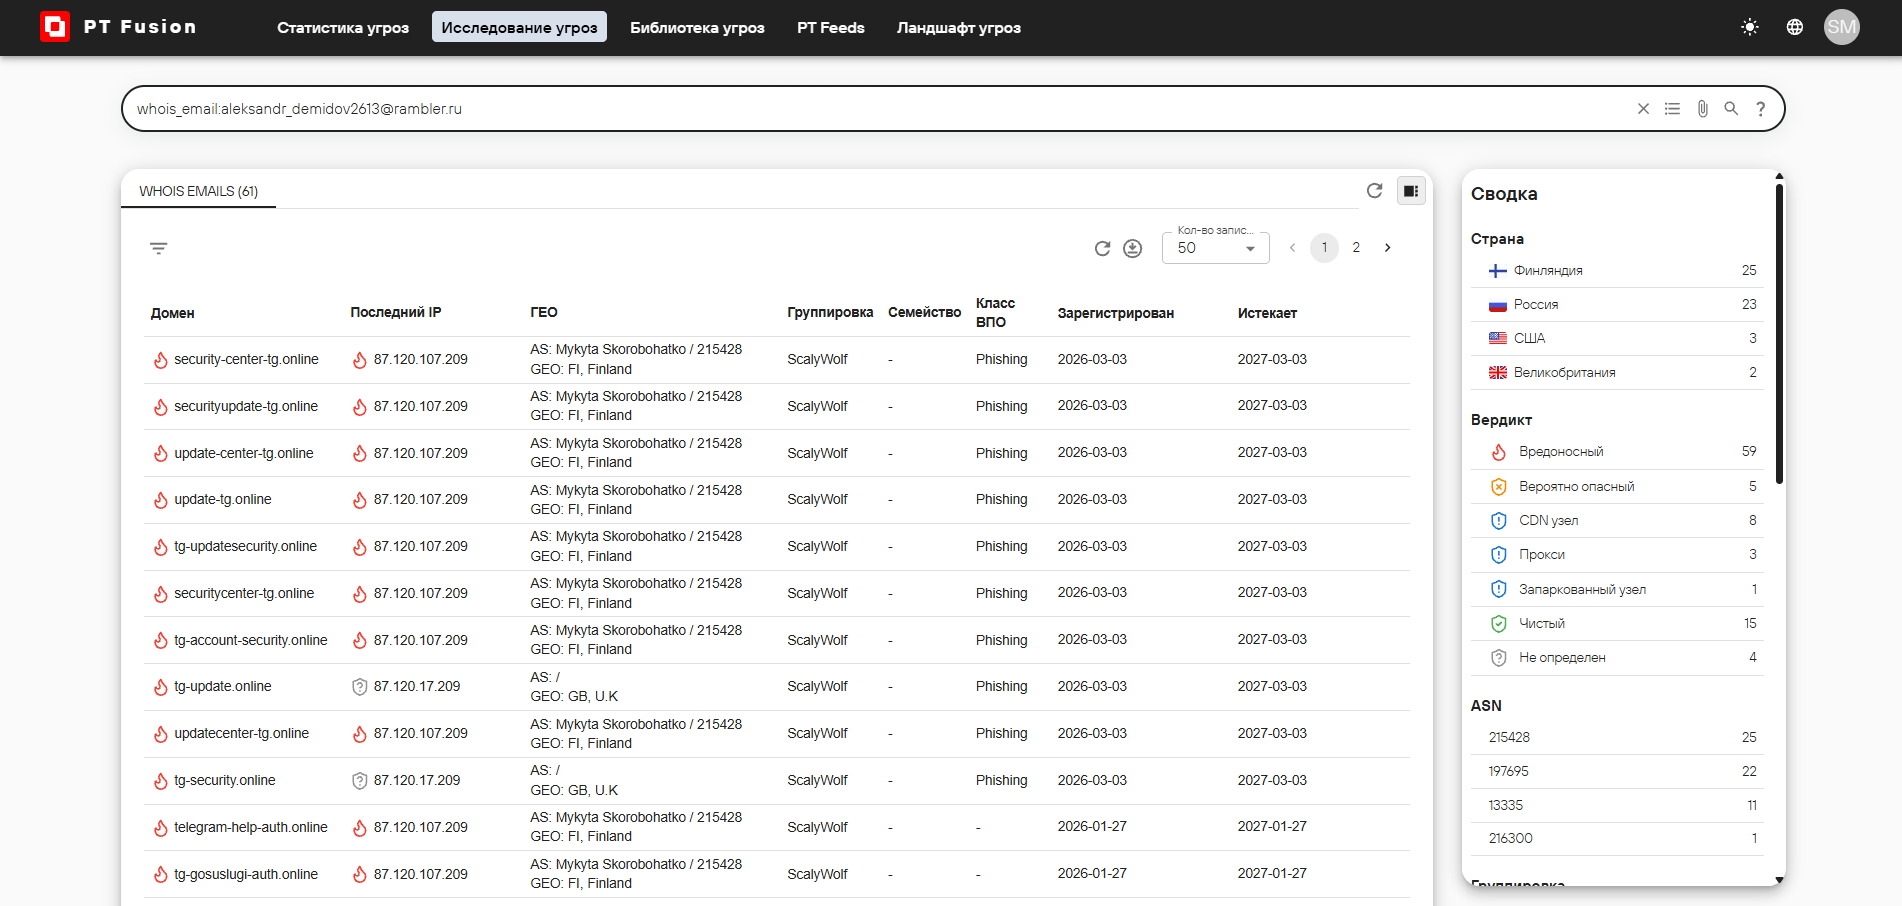Click Phishing class in updatecenter-tg.online row
This screenshot has width=1902, height=906.
(1001, 734)
